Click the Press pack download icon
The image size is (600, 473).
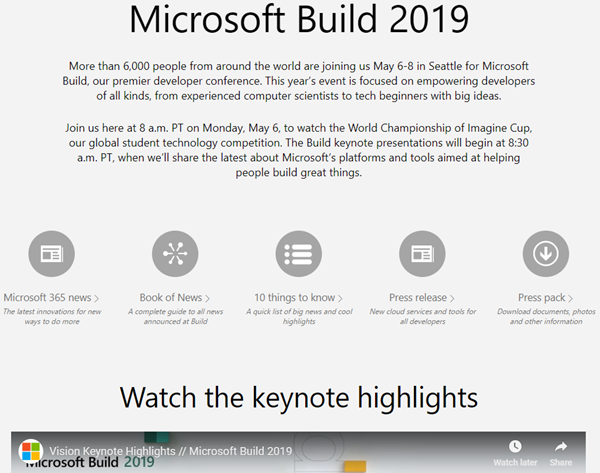(546, 253)
